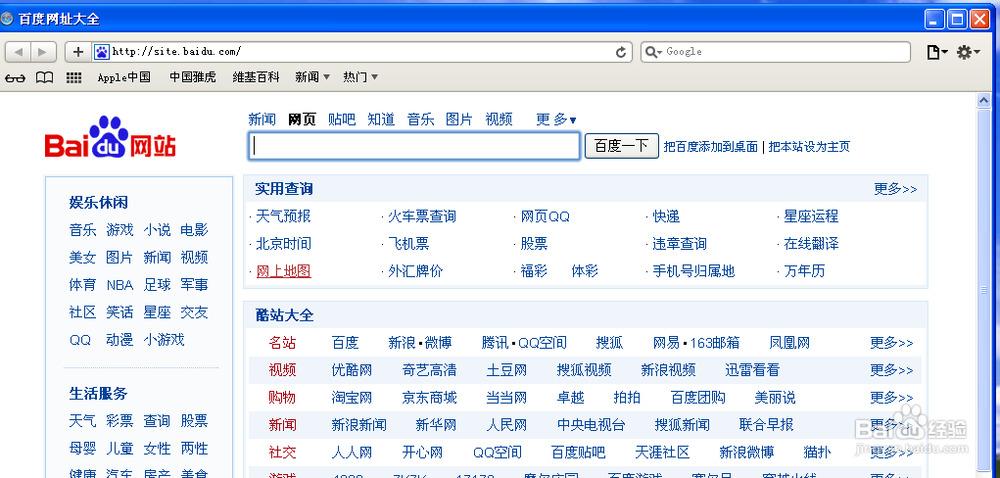Screen dimensions: 1000x478
Task: Open 淘宝网 link
Action: click(351, 398)
